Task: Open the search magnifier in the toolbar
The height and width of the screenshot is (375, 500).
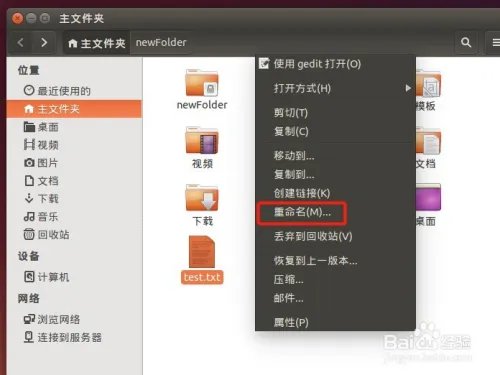Action: pyautogui.click(x=466, y=42)
